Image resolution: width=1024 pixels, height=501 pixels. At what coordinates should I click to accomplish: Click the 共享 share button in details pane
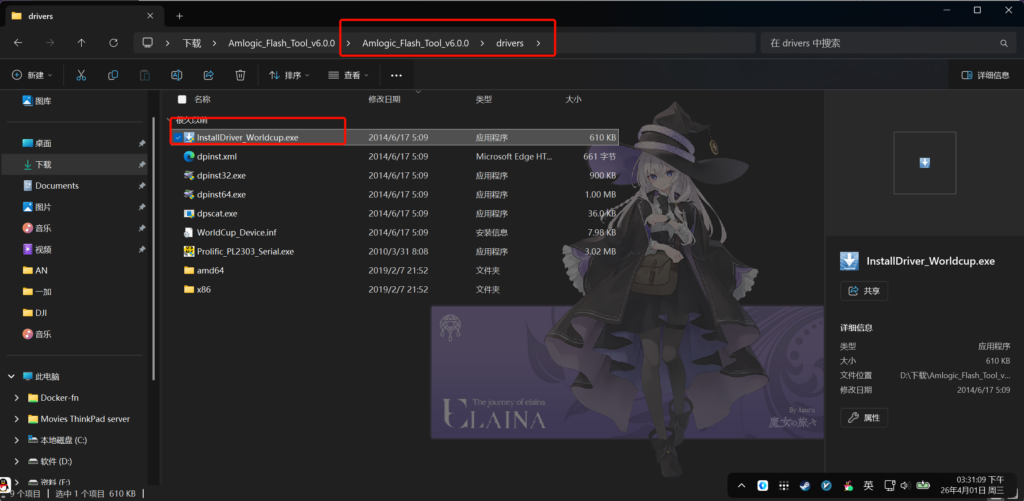point(864,290)
